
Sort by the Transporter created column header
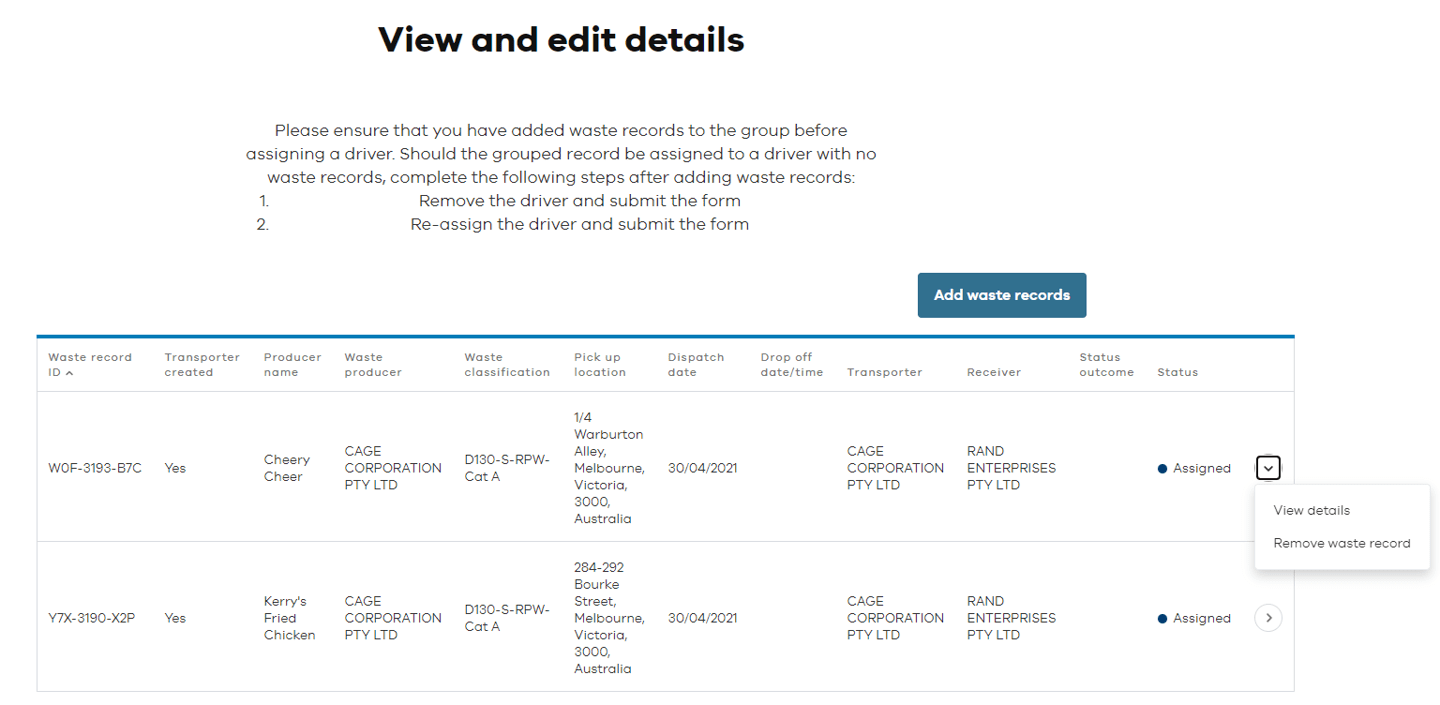[202, 364]
